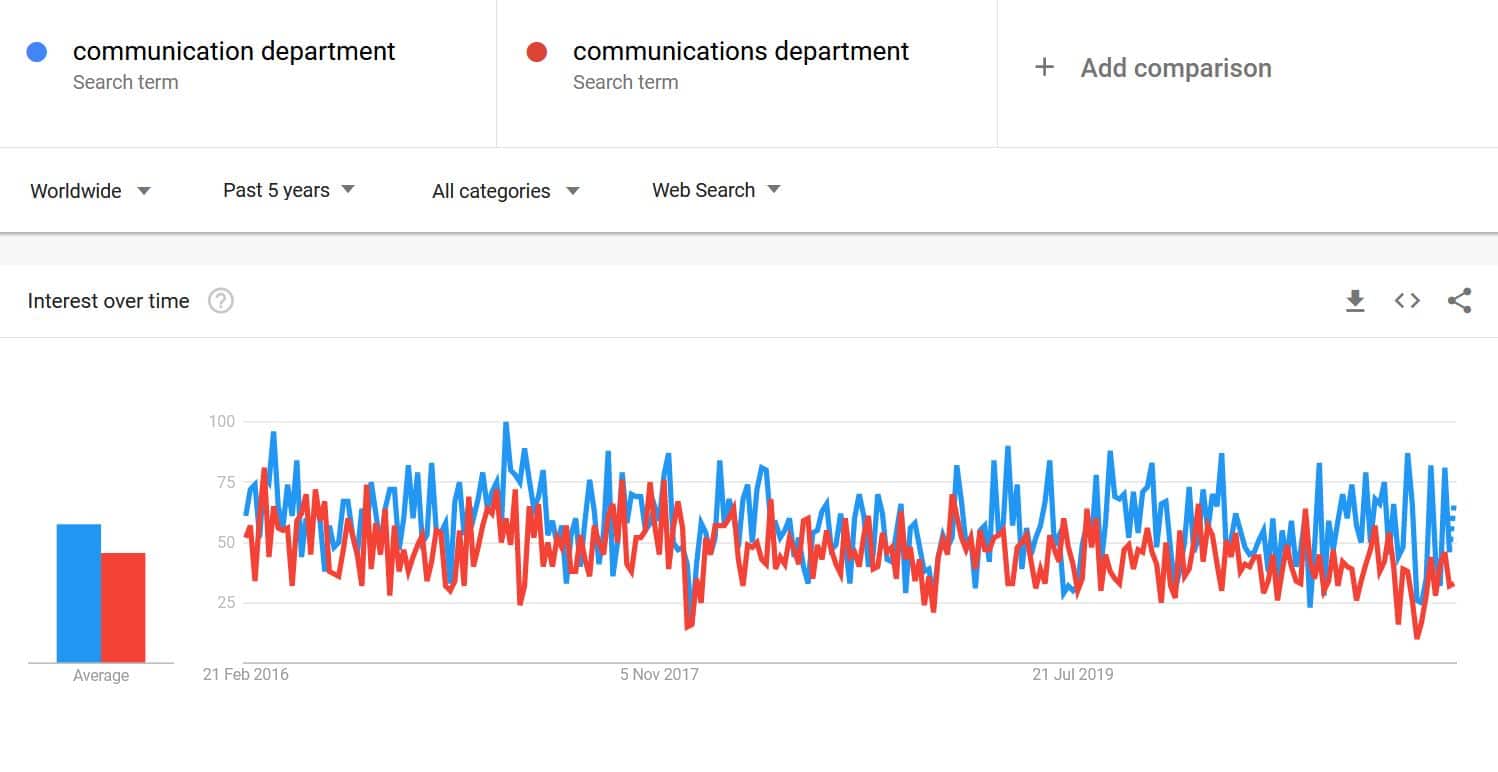Viewport: 1498px width, 772px height.
Task: Click the 21 Jul 2019 axis label
Action: (1072, 674)
